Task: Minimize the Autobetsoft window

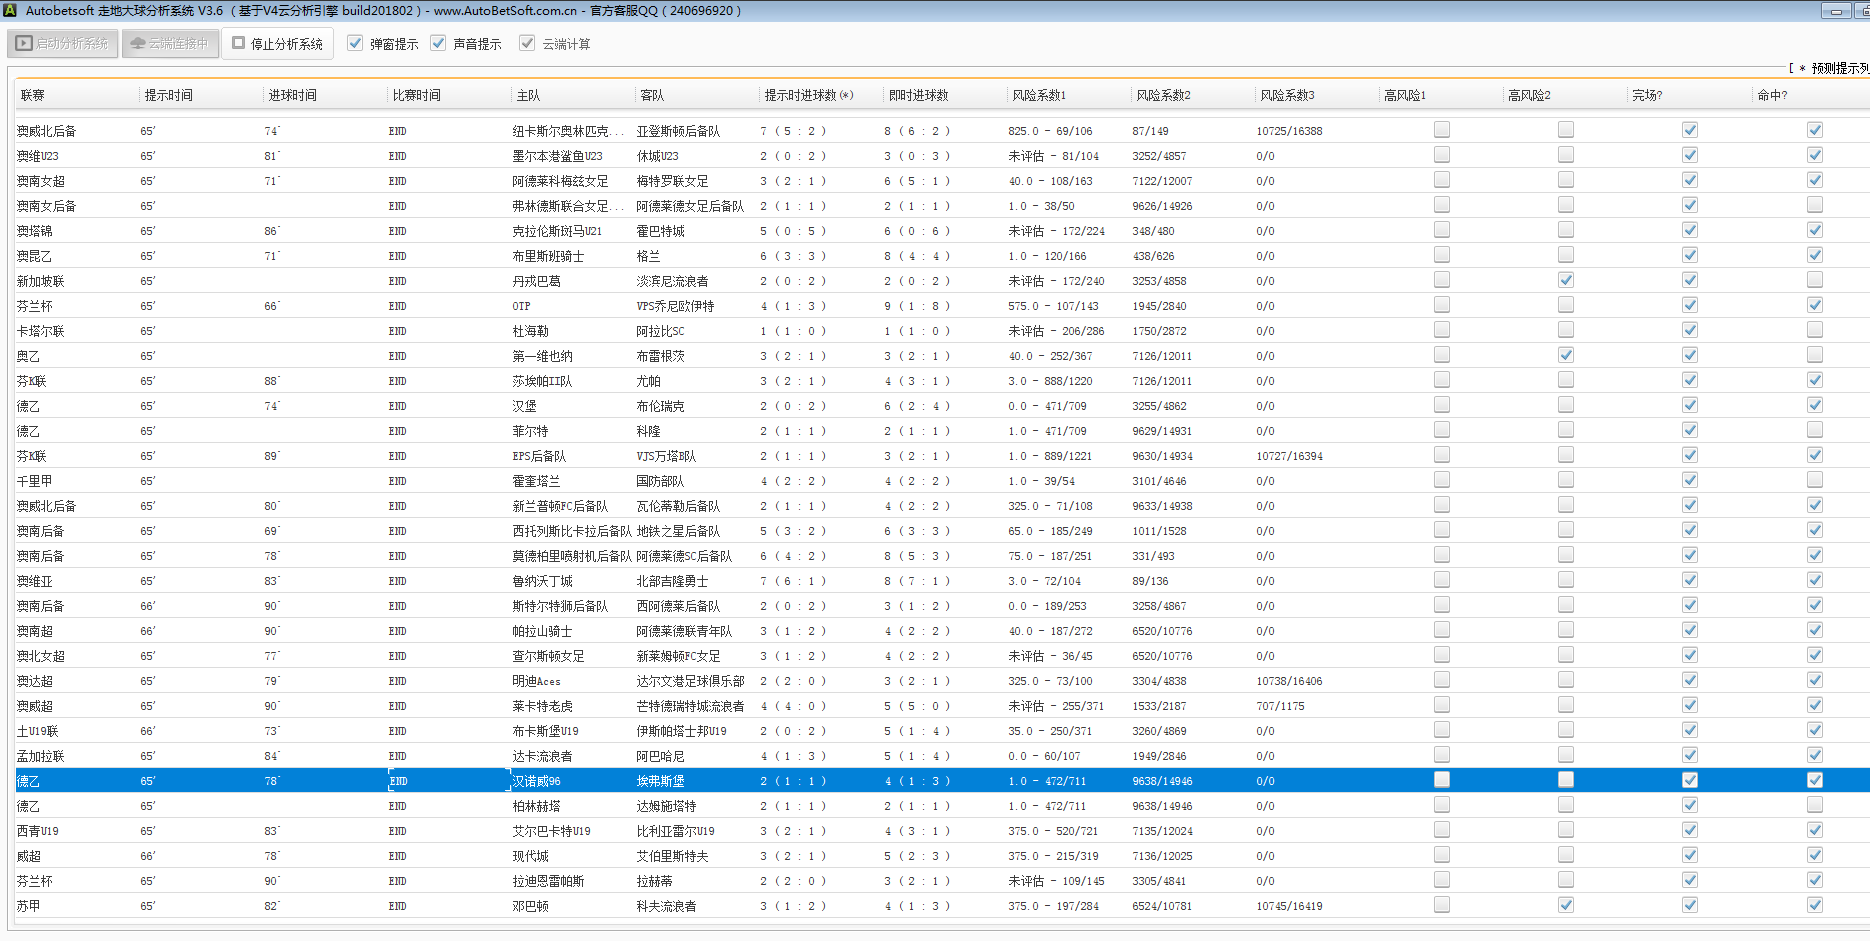Action: [x=1835, y=11]
